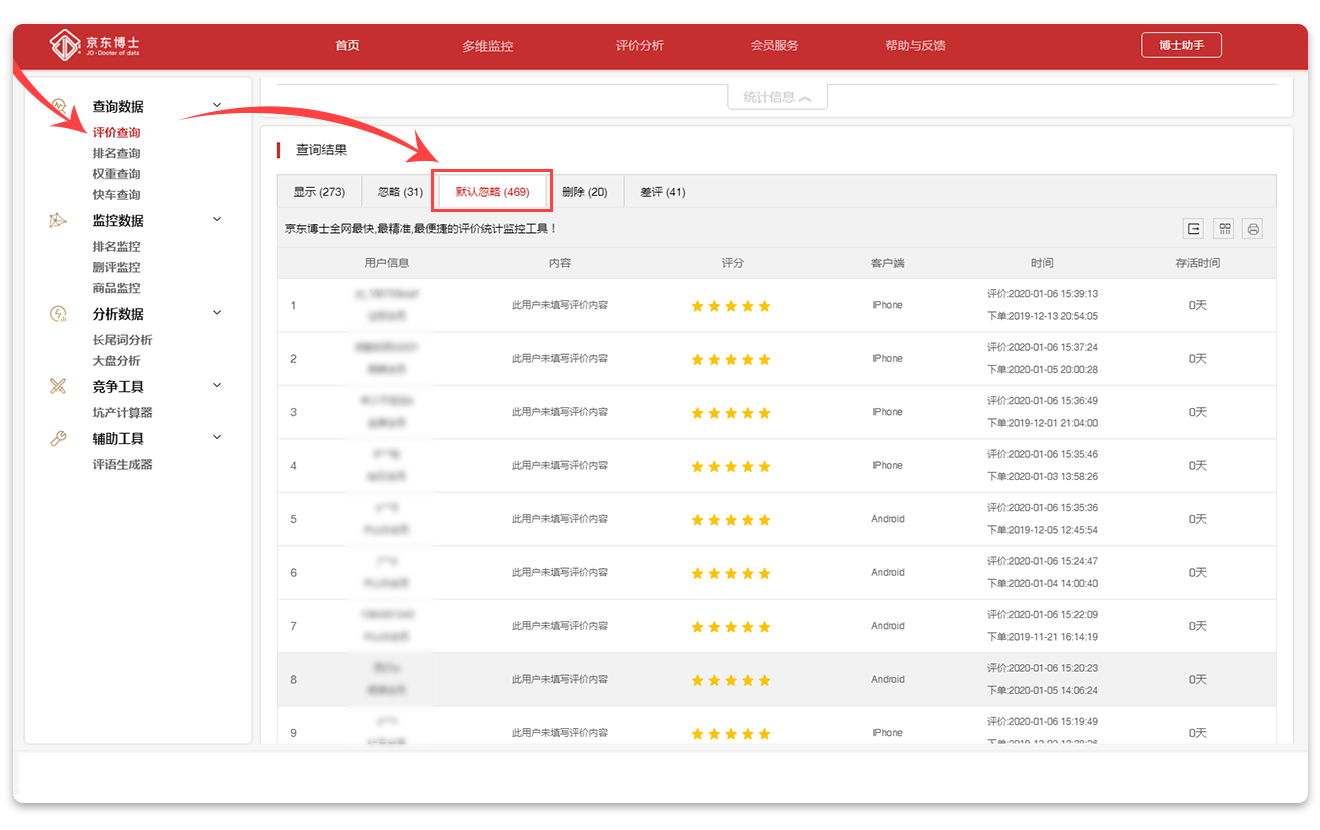1320x830 pixels.
Task: Click the QR code icon above the table
Action: pyautogui.click(x=1223, y=229)
